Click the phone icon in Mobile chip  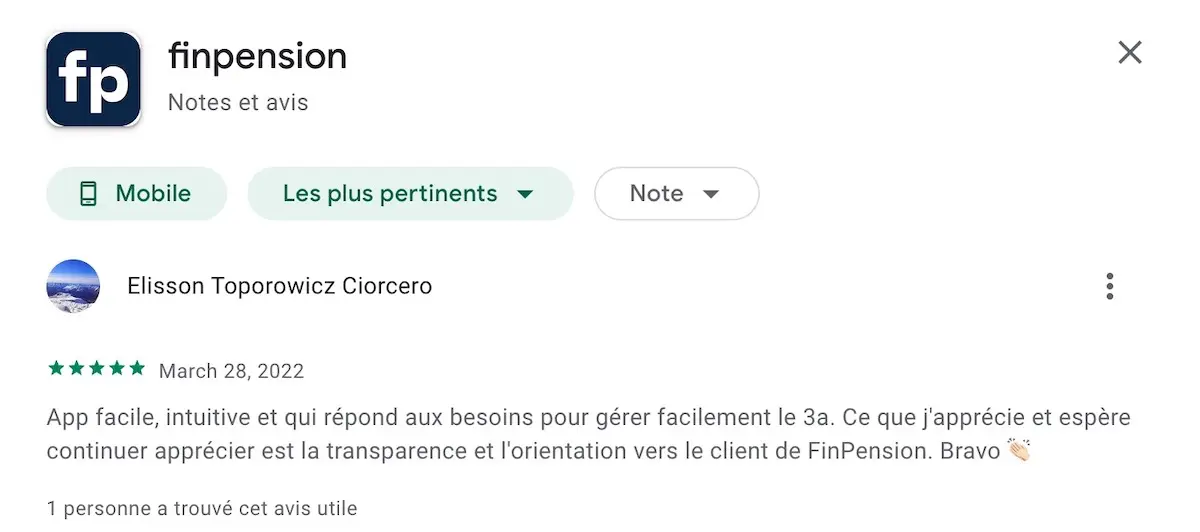88,193
